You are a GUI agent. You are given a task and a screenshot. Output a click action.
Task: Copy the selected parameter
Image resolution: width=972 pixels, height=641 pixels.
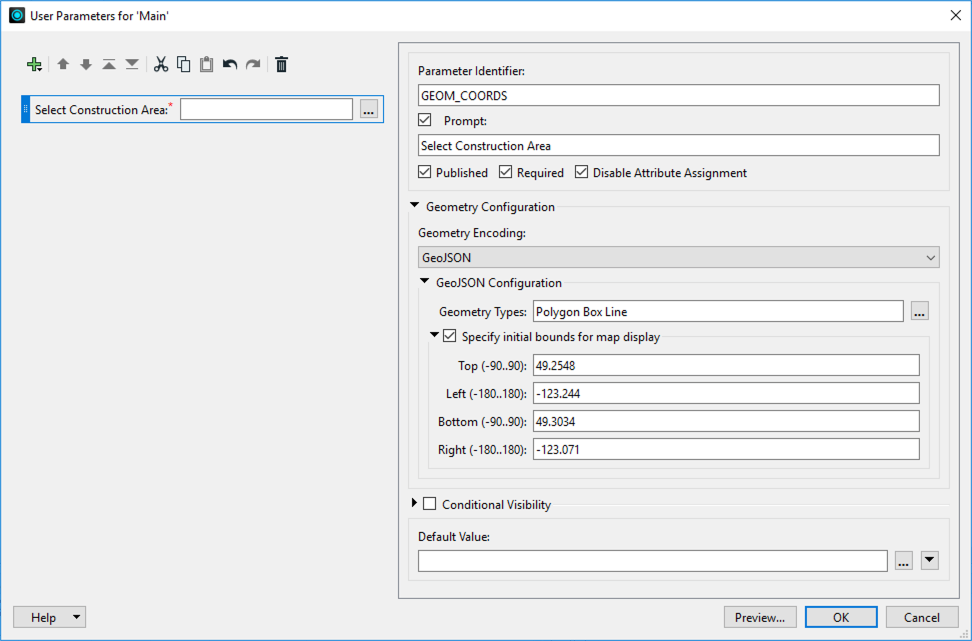coord(183,64)
